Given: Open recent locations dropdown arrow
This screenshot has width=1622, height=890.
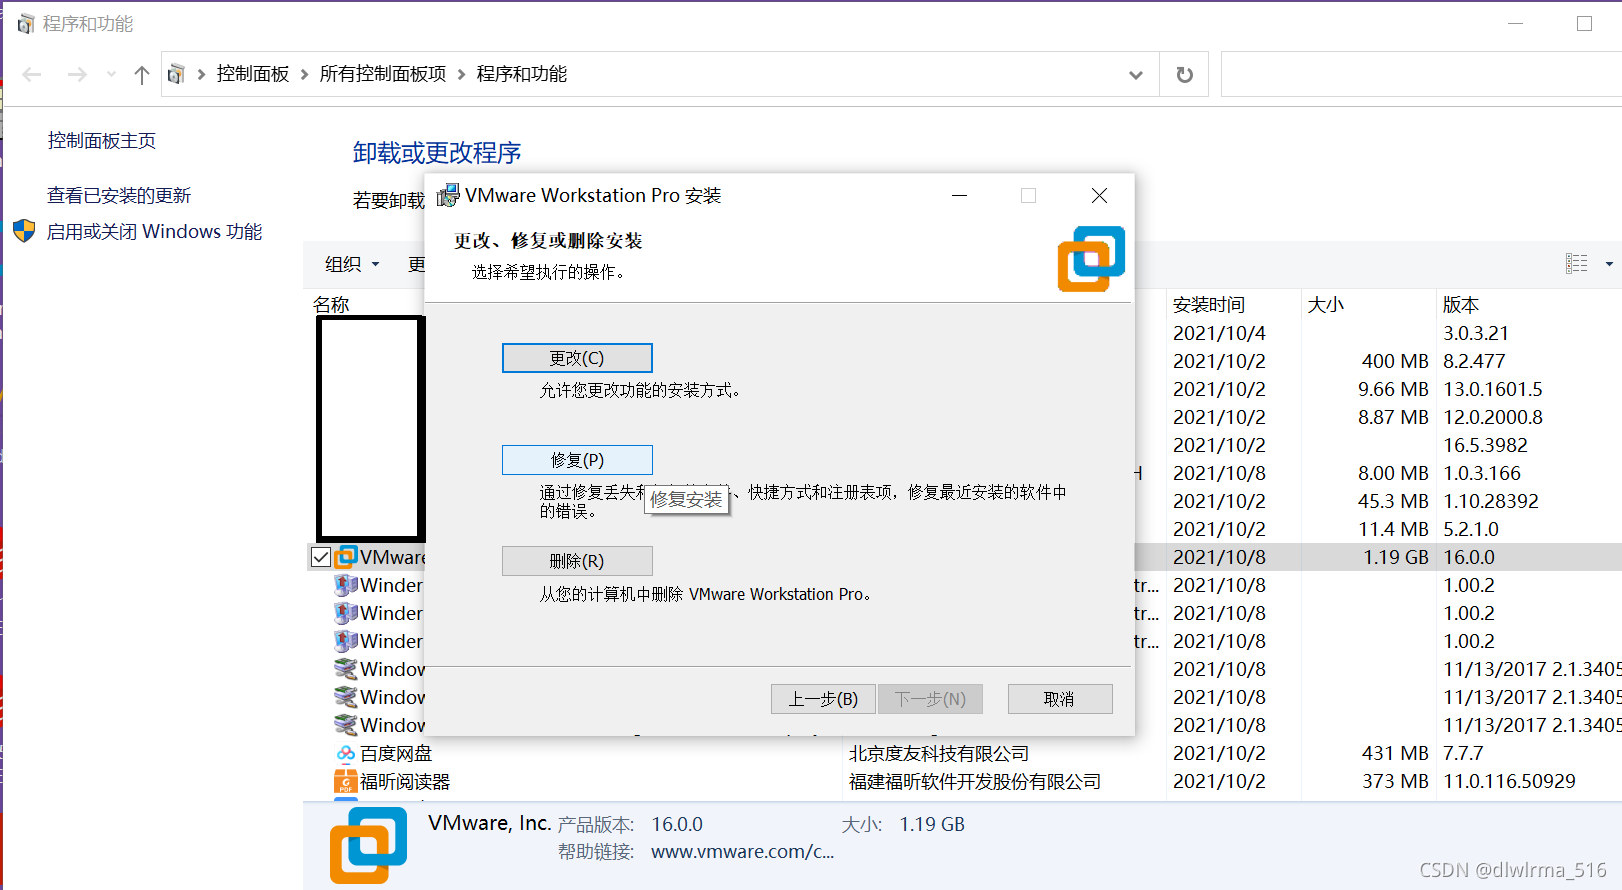Looking at the screenshot, I should point(111,74).
